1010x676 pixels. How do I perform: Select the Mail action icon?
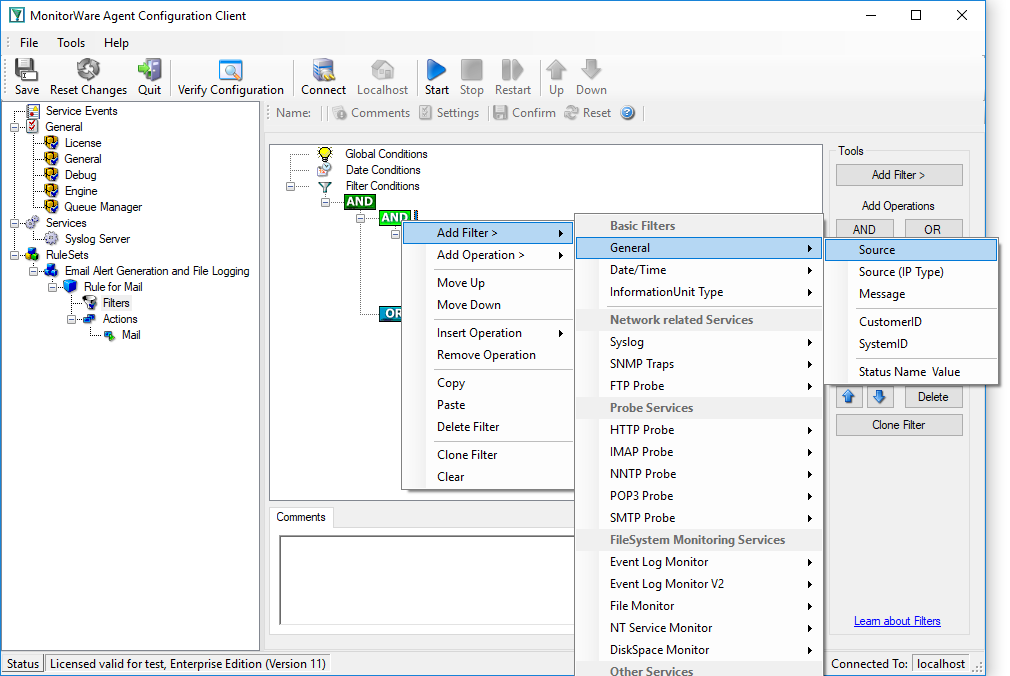click(110, 335)
